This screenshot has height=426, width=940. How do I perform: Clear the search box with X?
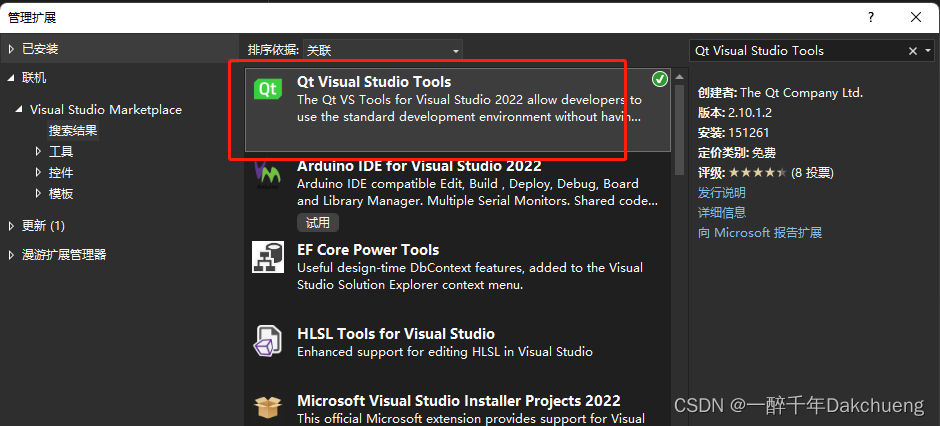point(912,52)
